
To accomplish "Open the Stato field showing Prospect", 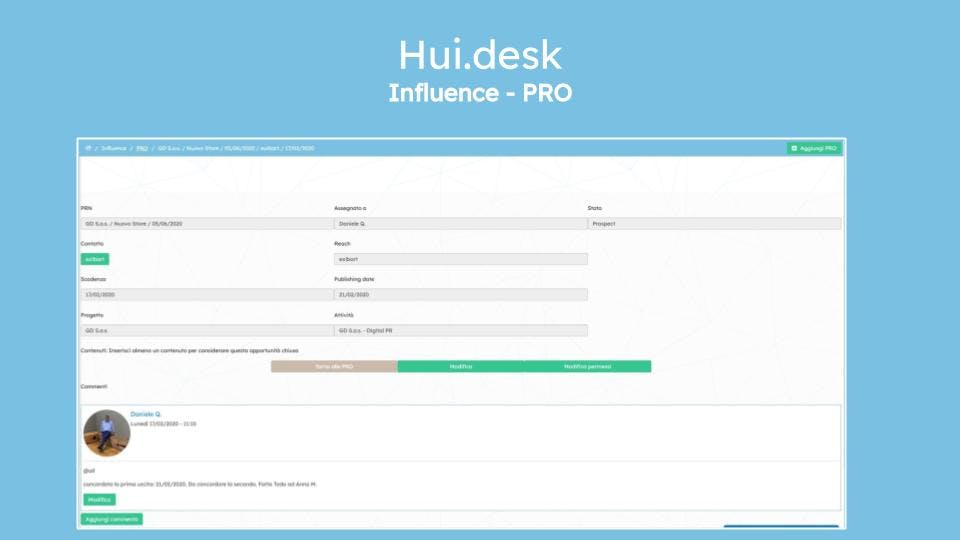I will (714, 224).
